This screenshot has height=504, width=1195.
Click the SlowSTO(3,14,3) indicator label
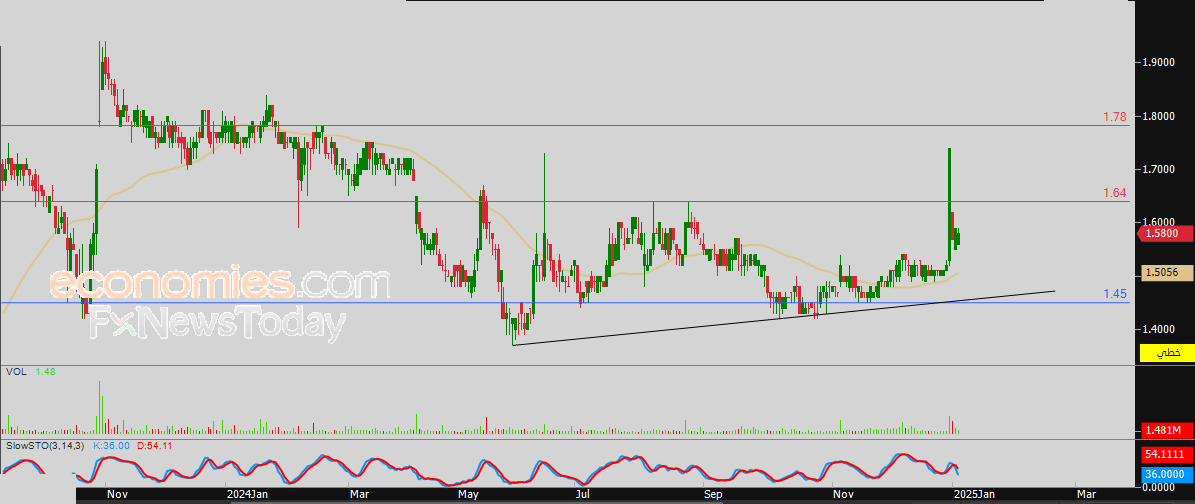[46, 445]
